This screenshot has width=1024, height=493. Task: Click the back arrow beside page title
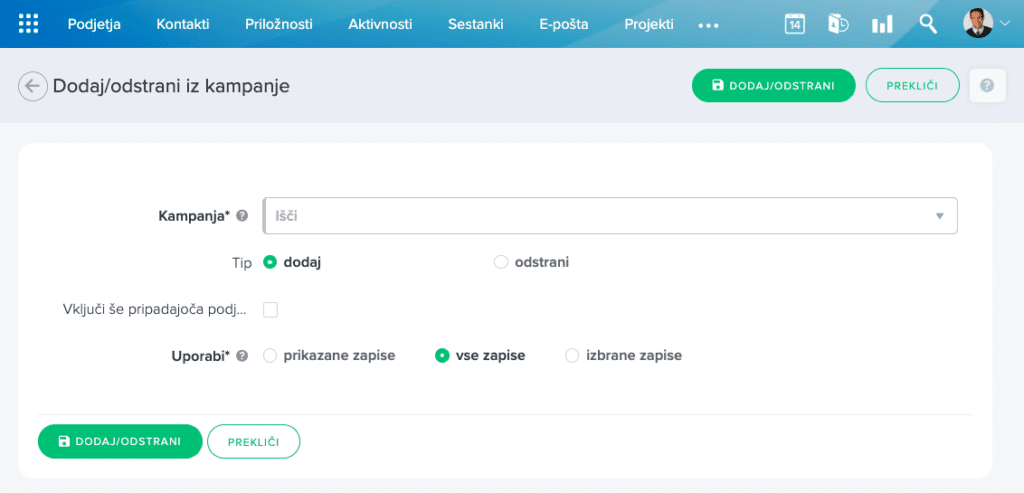click(32, 86)
